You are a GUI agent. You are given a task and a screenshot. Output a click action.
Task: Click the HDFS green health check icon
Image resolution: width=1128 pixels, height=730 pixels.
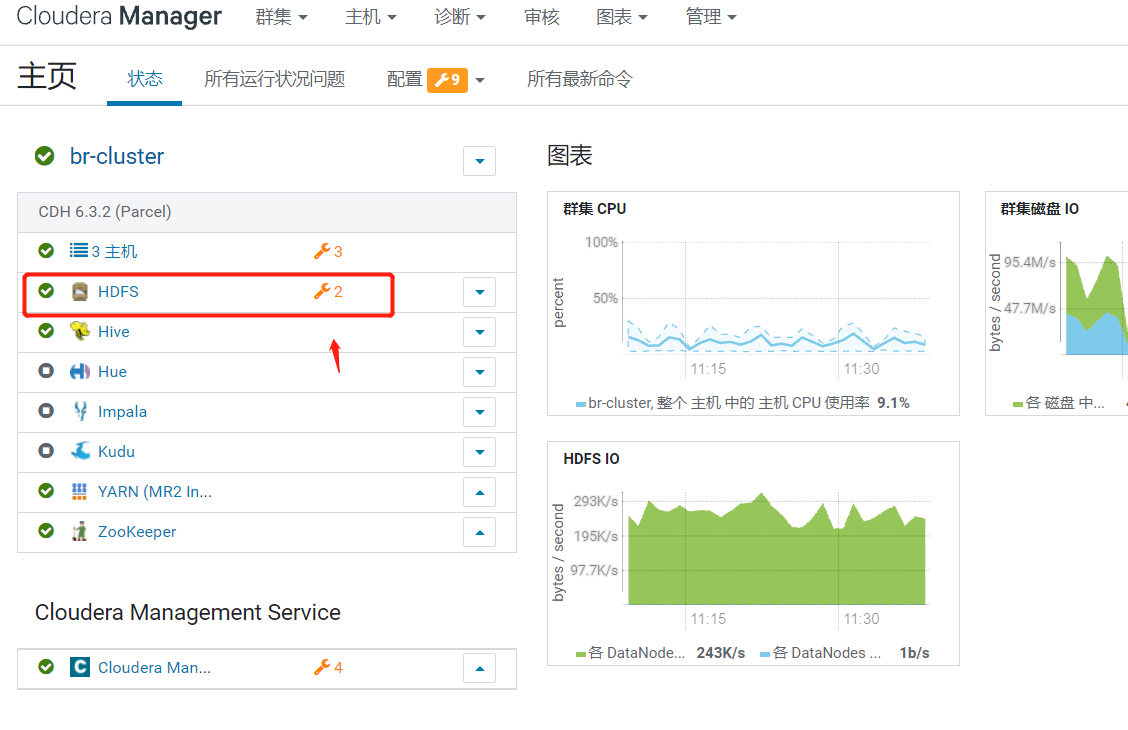point(46,291)
